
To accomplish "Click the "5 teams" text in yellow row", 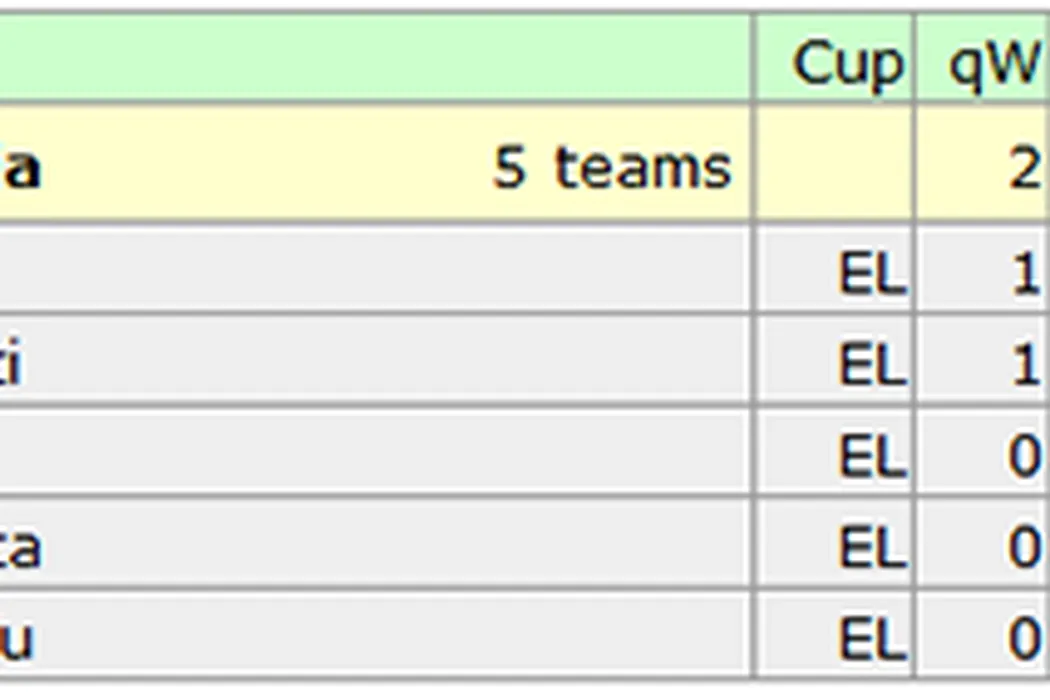I will [x=612, y=167].
